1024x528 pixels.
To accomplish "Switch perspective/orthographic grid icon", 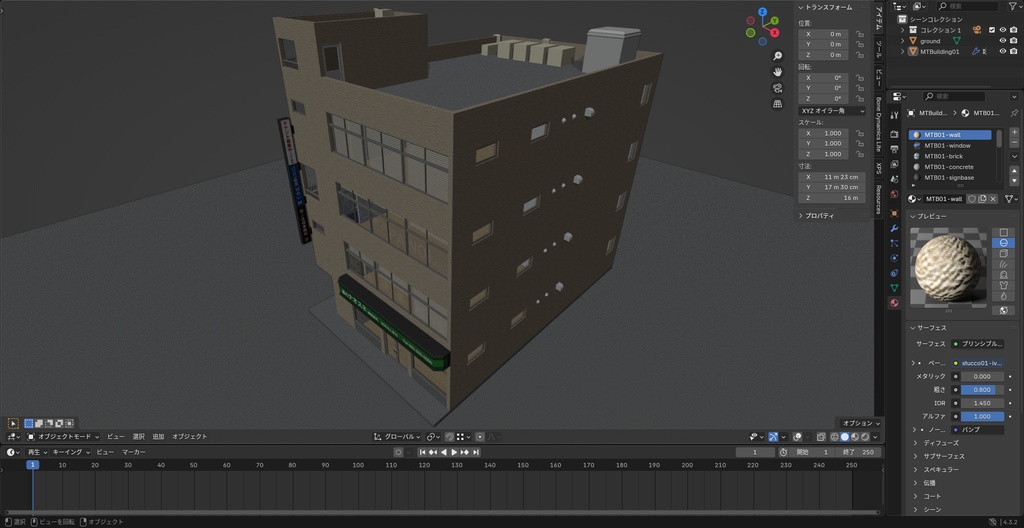I will (x=777, y=104).
